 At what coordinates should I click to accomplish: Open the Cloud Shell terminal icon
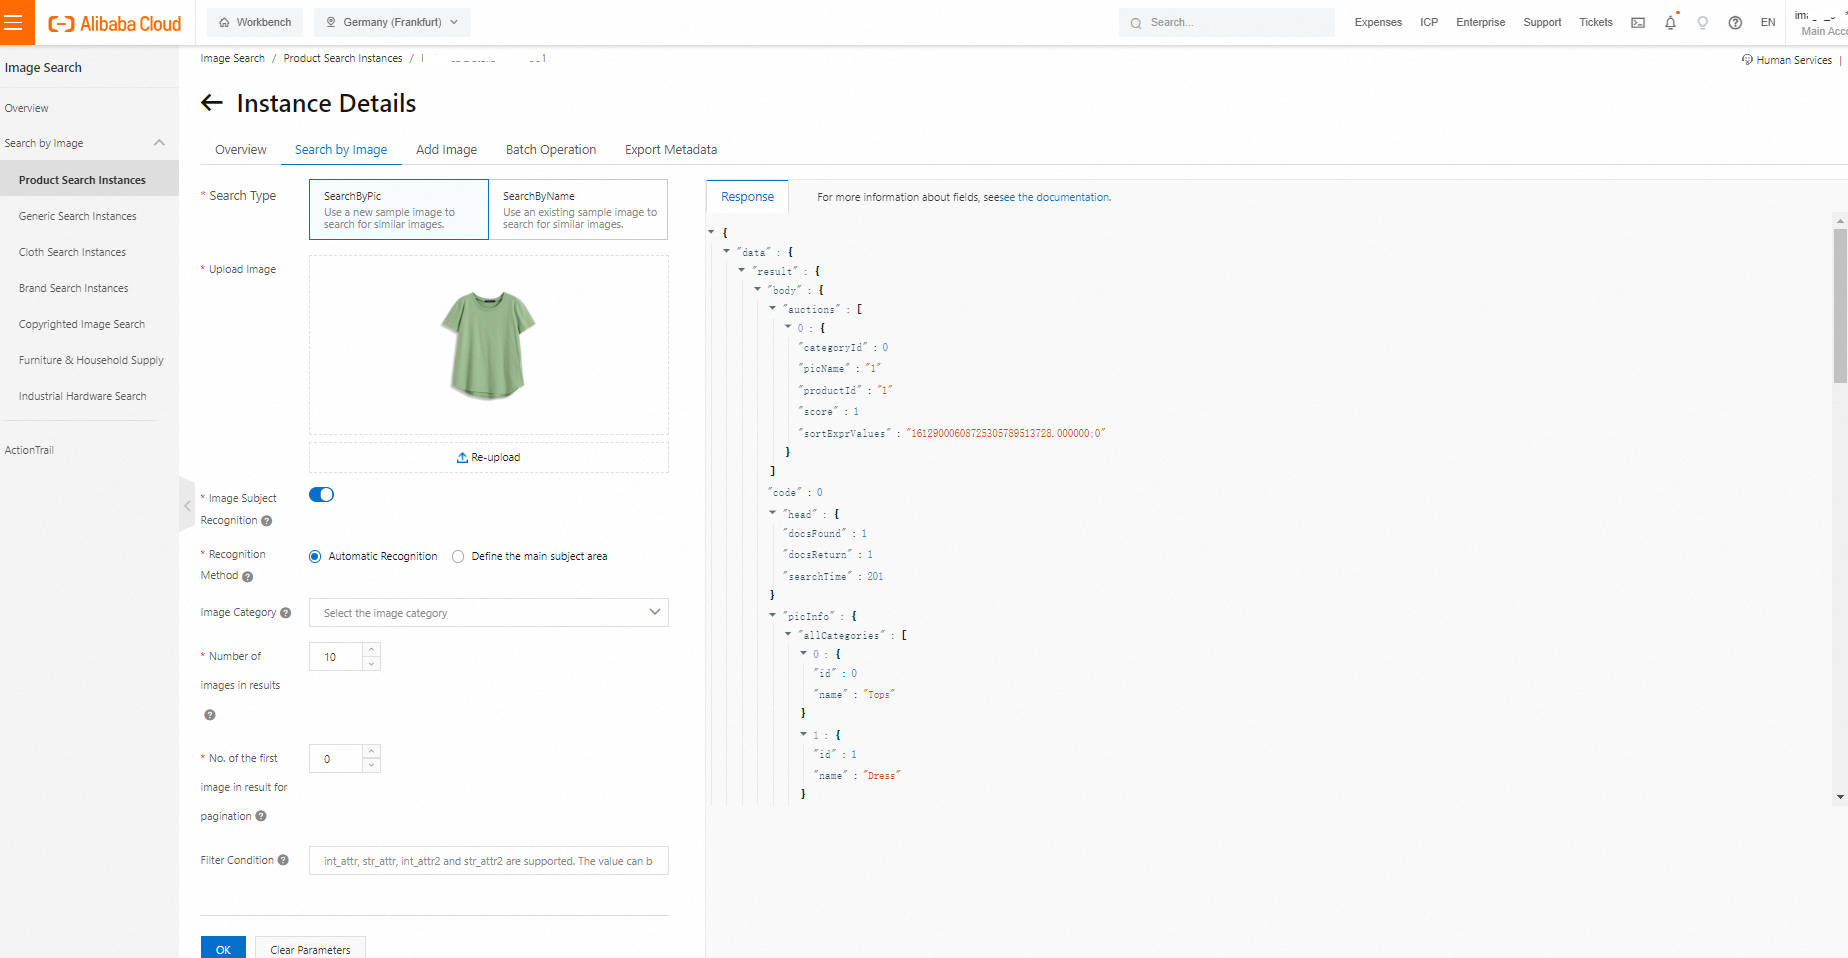1638,22
